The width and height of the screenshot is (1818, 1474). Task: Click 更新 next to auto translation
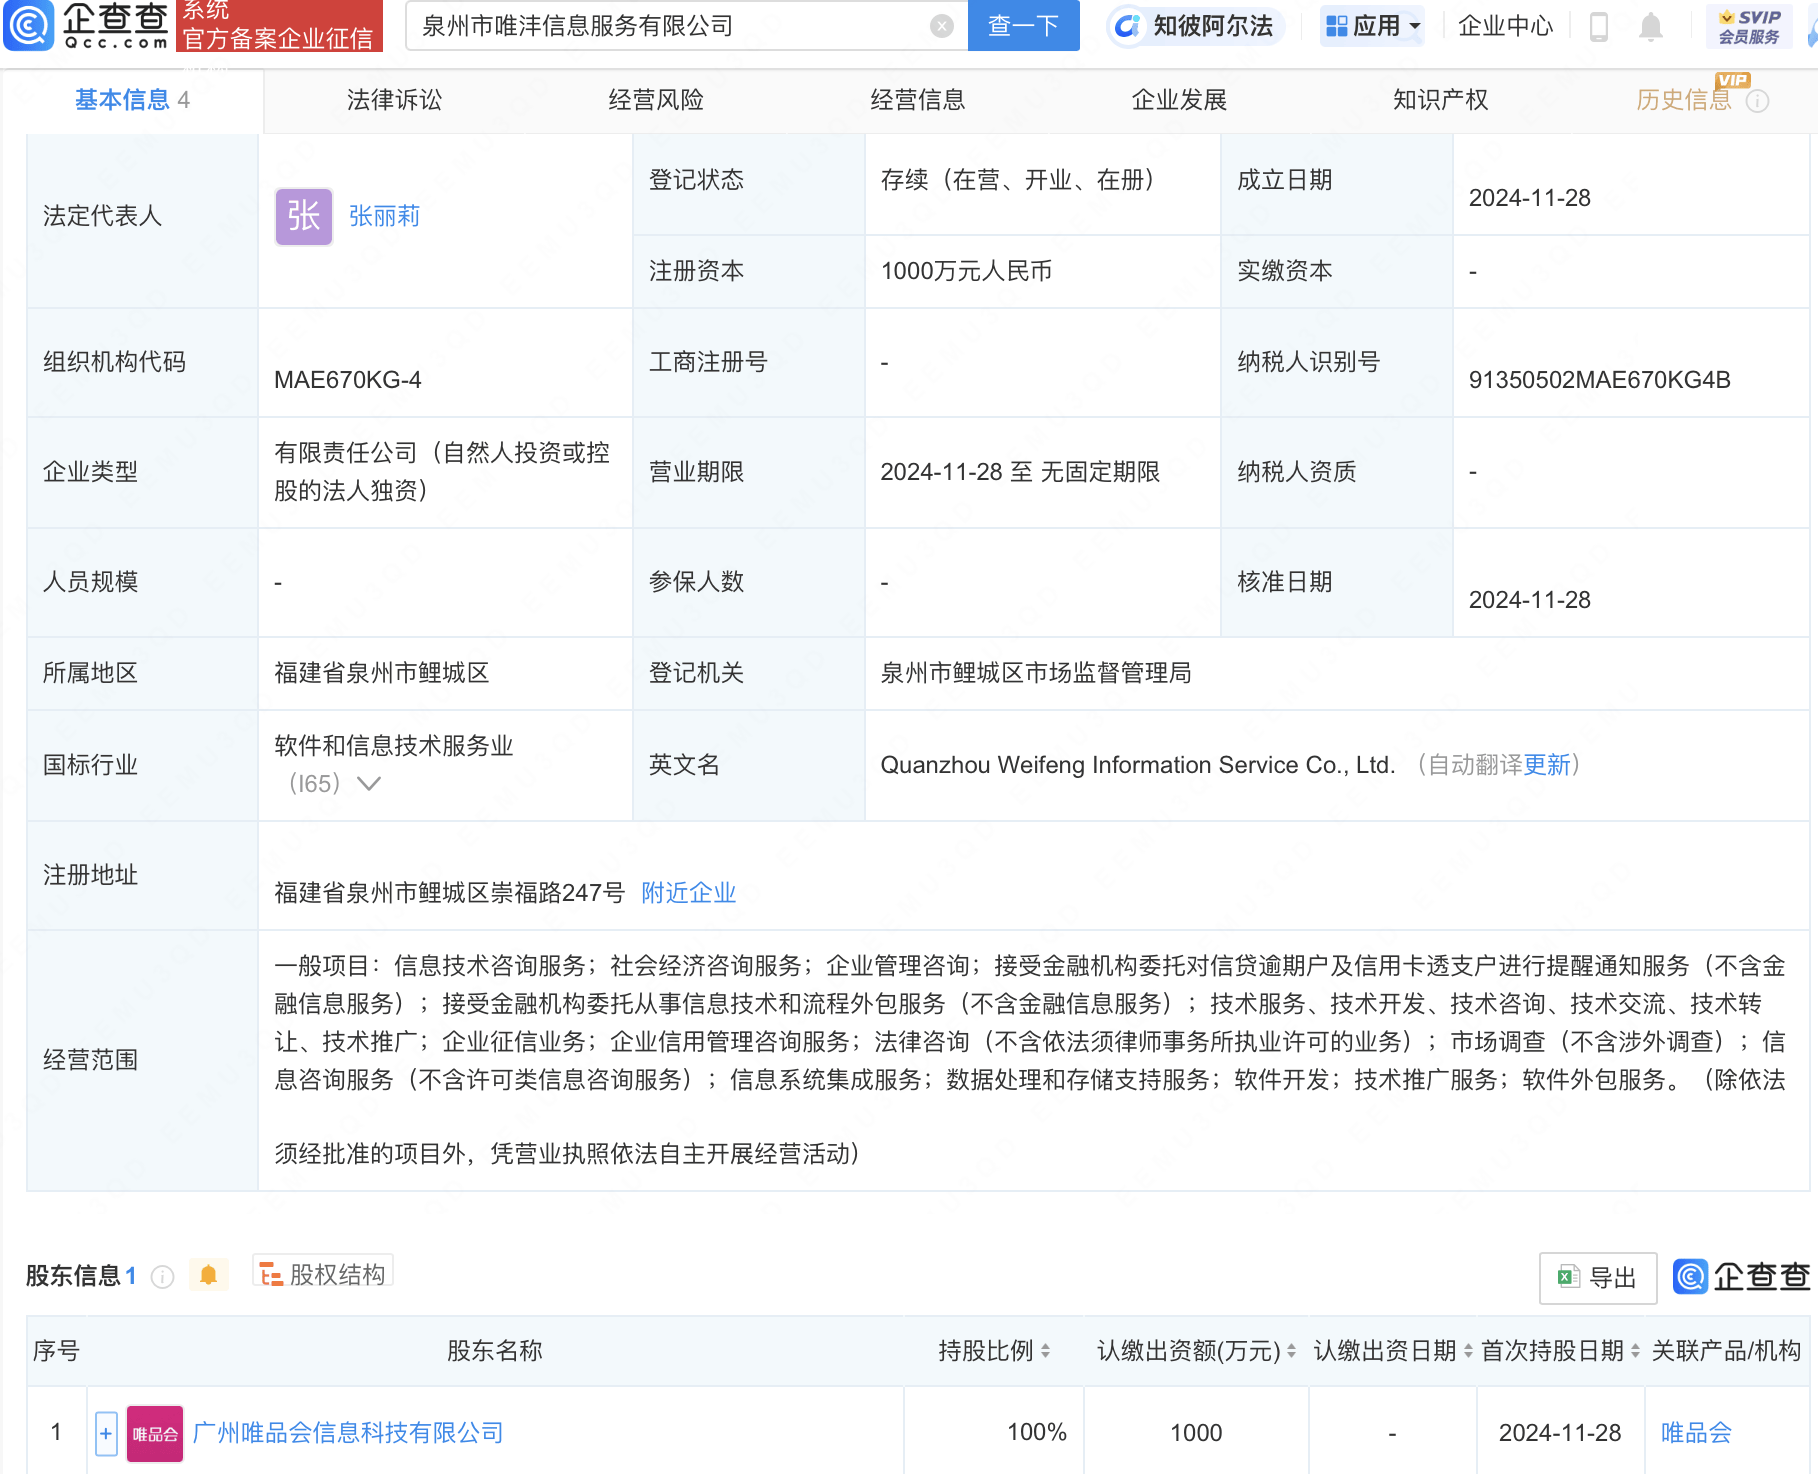[1547, 765]
